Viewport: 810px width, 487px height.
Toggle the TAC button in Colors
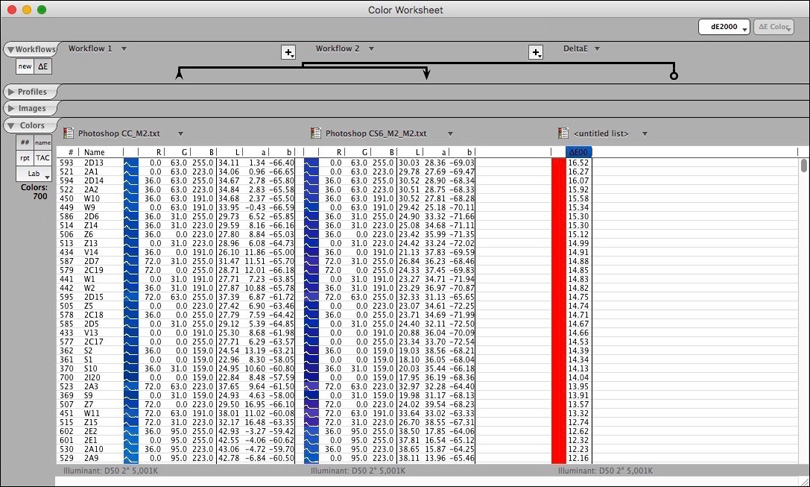(43, 158)
